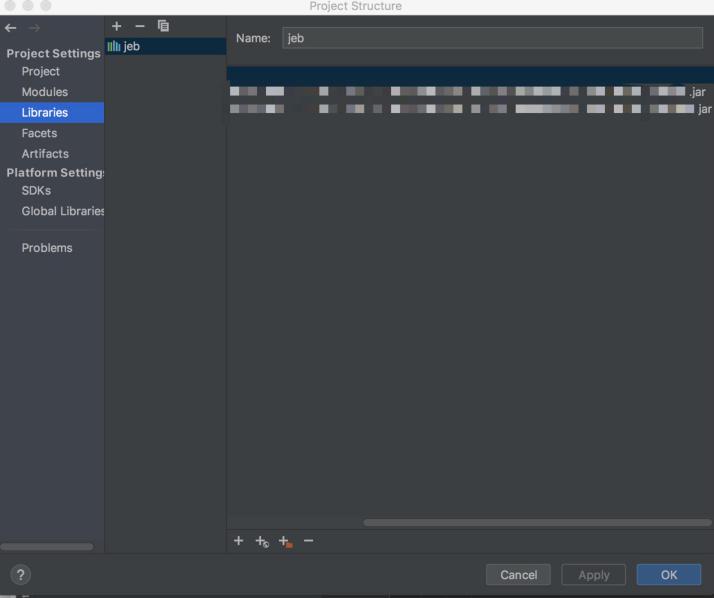Viewport: 714px width, 598px height.
Task: Add a class root to the library
Action: (238, 541)
